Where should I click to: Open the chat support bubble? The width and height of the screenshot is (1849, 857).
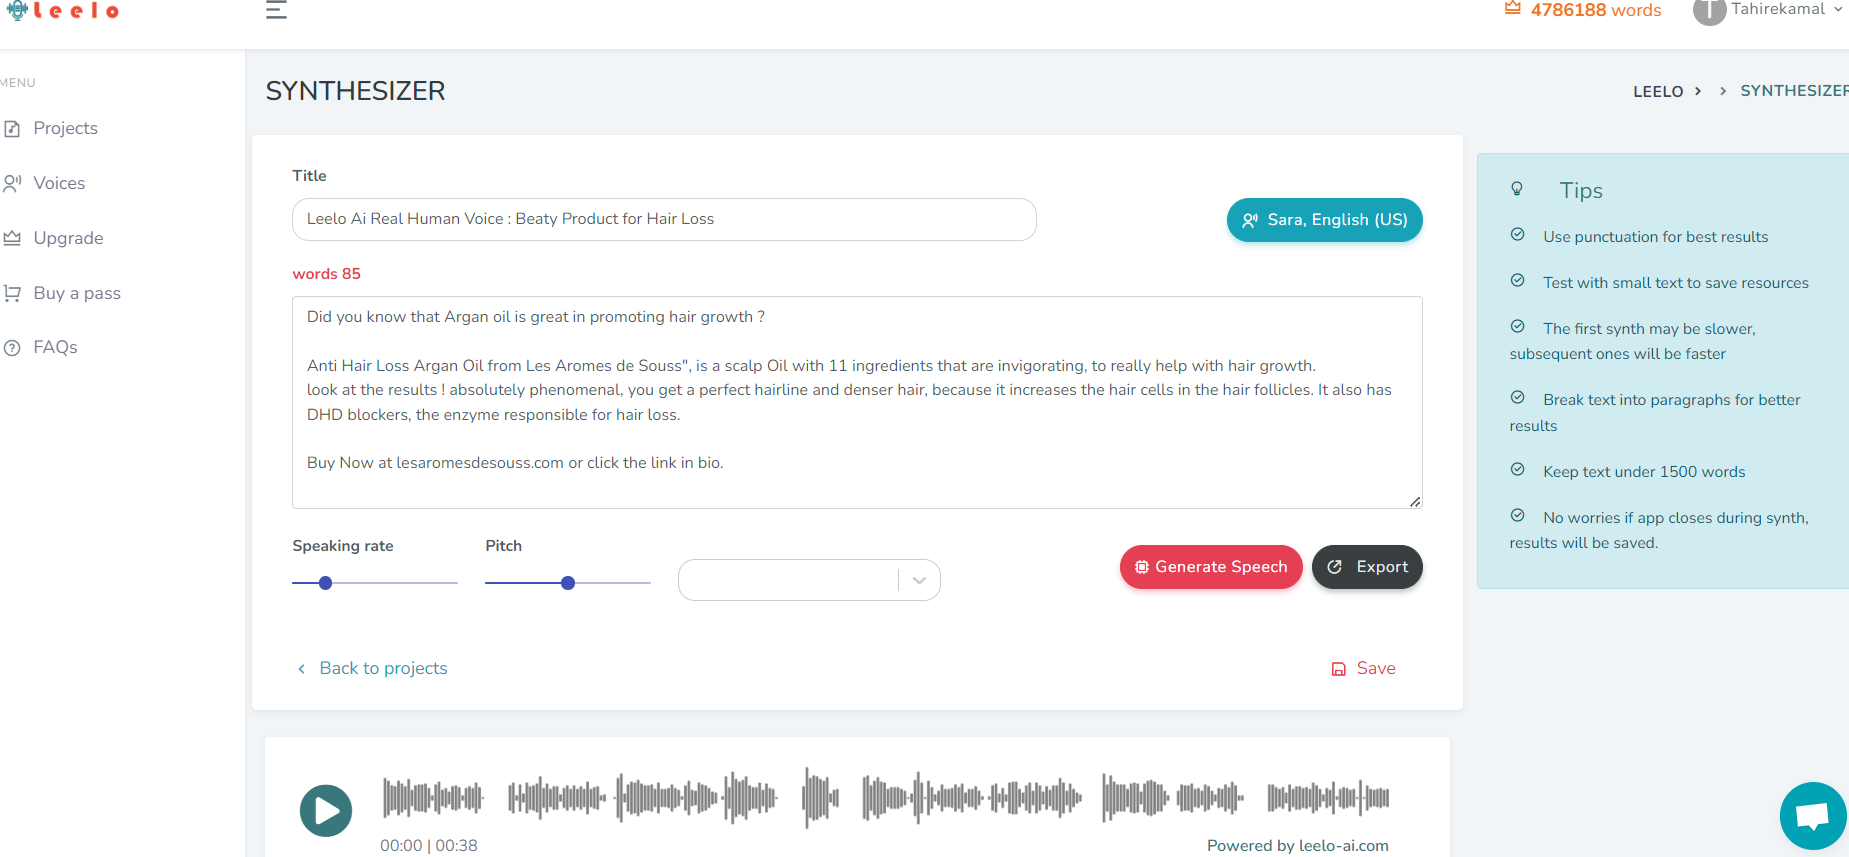[1814, 816]
